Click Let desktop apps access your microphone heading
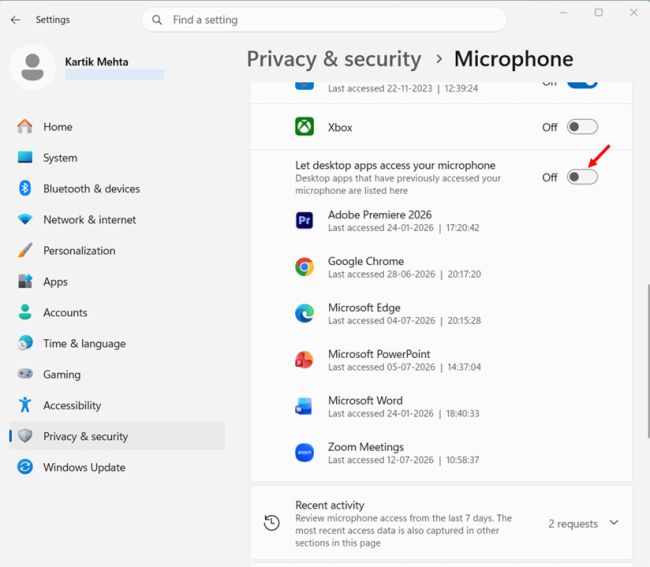The image size is (650, 567). [395, 165]
